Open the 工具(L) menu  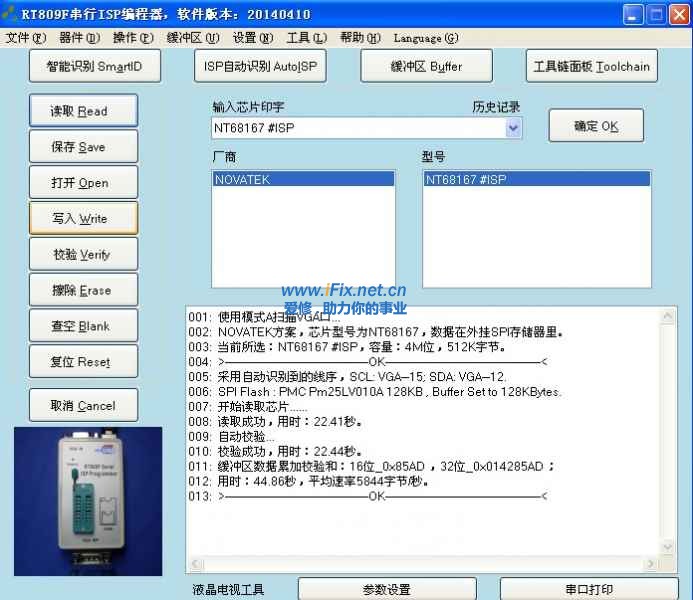[307, 38]
